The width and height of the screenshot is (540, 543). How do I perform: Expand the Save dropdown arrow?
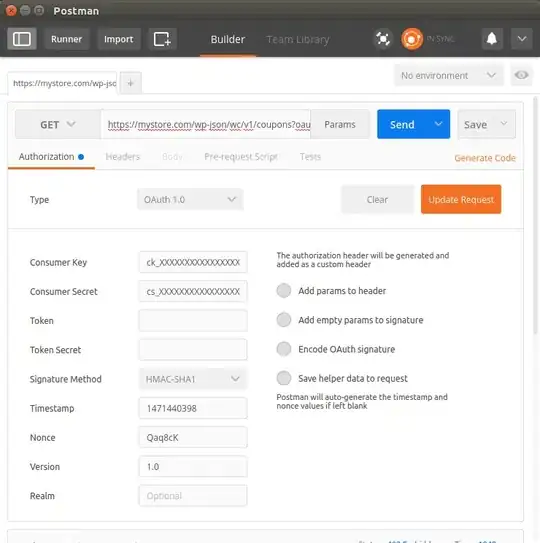click(x=504, y=124)
